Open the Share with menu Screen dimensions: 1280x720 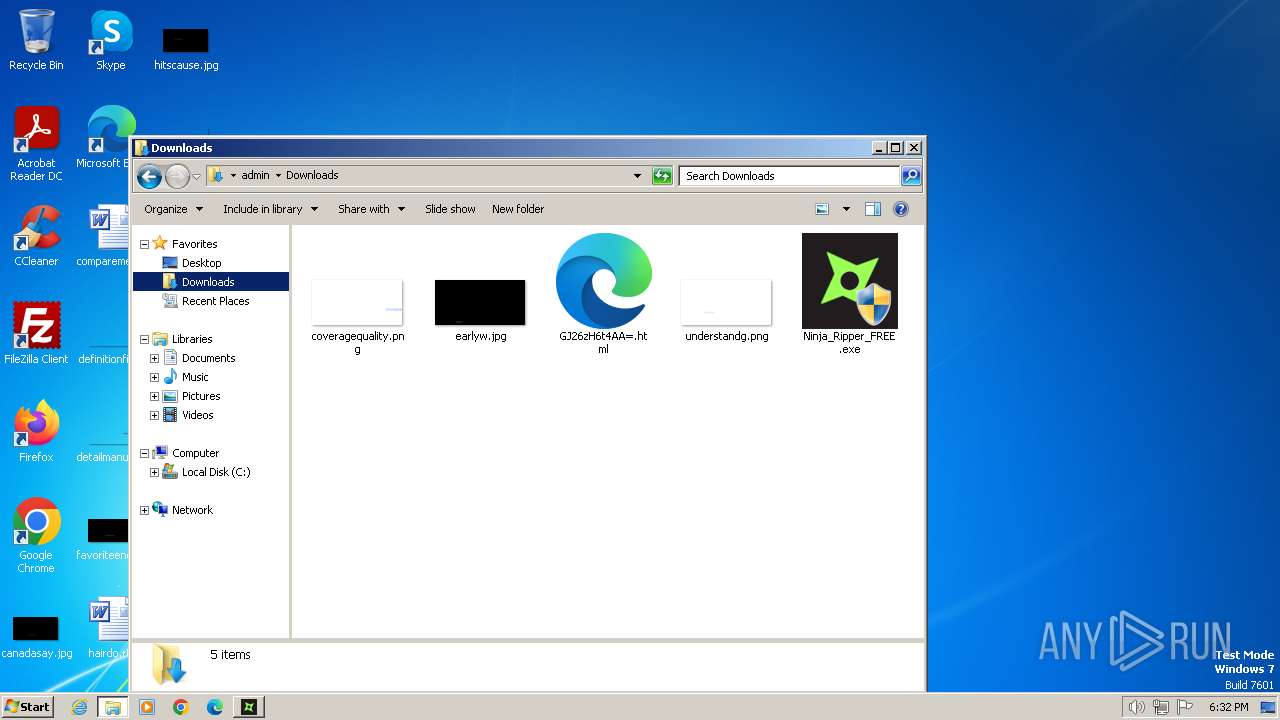371,209
